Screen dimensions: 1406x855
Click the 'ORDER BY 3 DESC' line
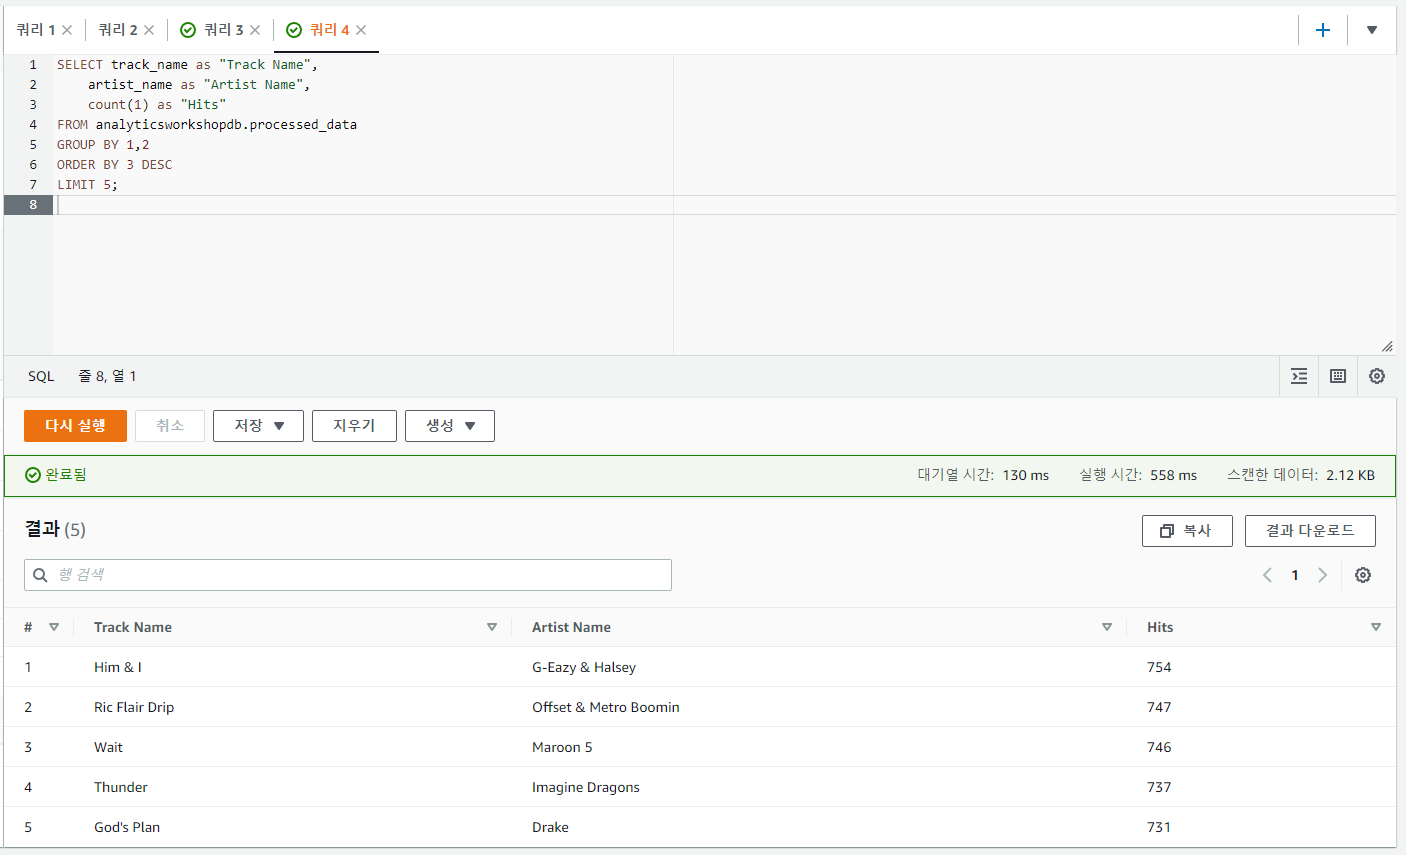click(x=114, y=165)
